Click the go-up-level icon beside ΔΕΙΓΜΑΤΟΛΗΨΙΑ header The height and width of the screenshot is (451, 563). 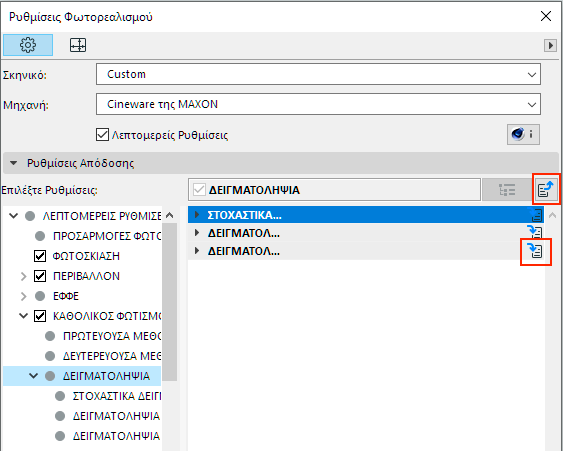click(x=546, y=189)
